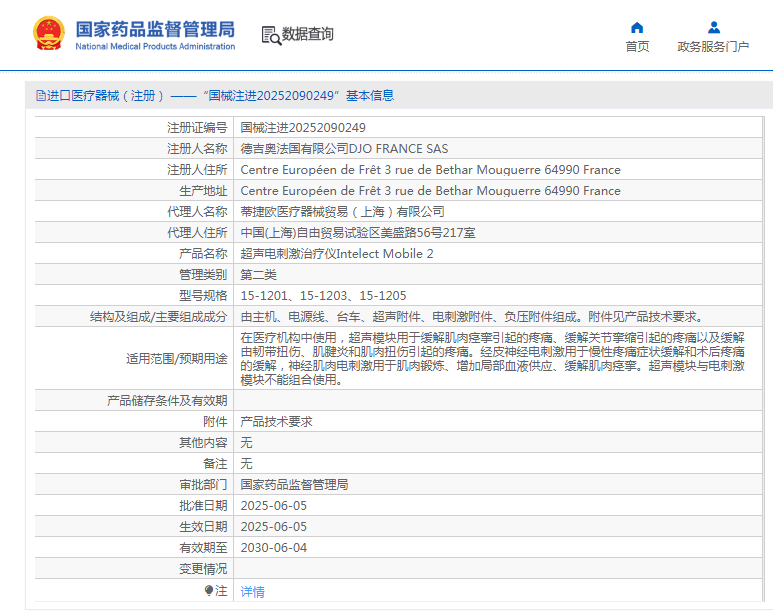Screen dimensions: 773x615
Task: Click the 代理人名称 label
Action: pyautogui.click(x=197, y=212)
